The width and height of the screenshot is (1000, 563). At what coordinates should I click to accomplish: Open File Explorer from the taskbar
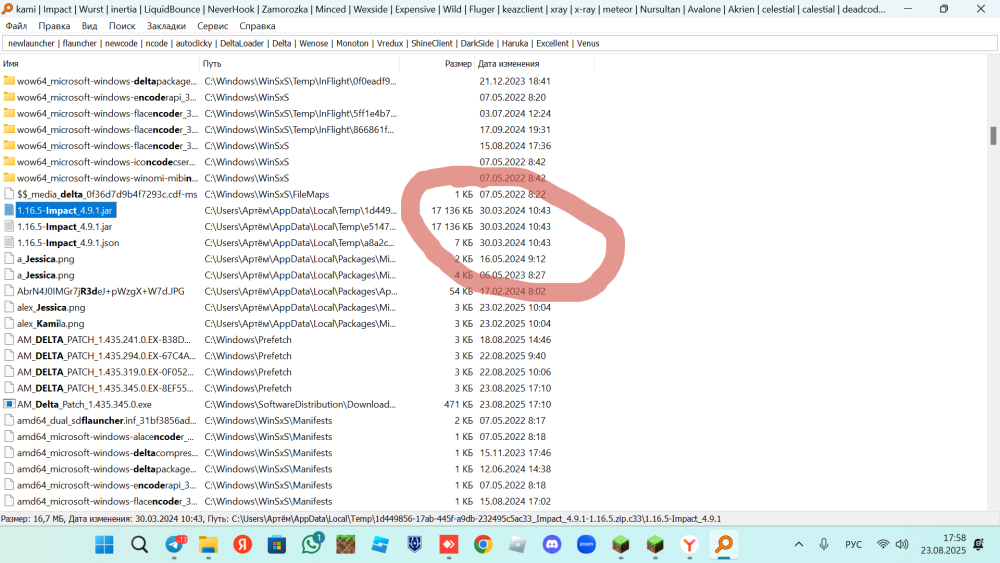point(208,545)
